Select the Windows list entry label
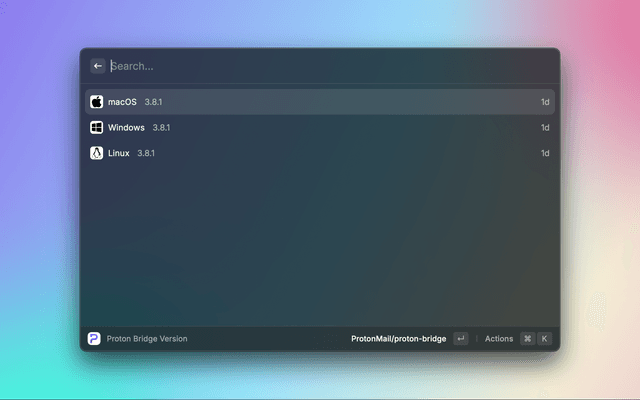 126,128
